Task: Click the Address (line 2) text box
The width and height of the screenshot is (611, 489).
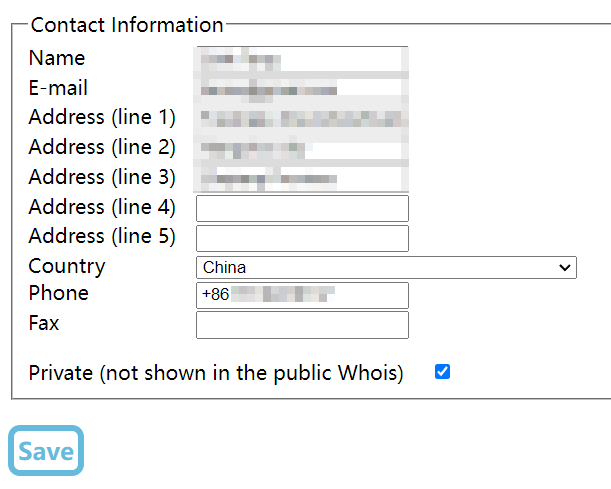Action: tap(302, 149)
